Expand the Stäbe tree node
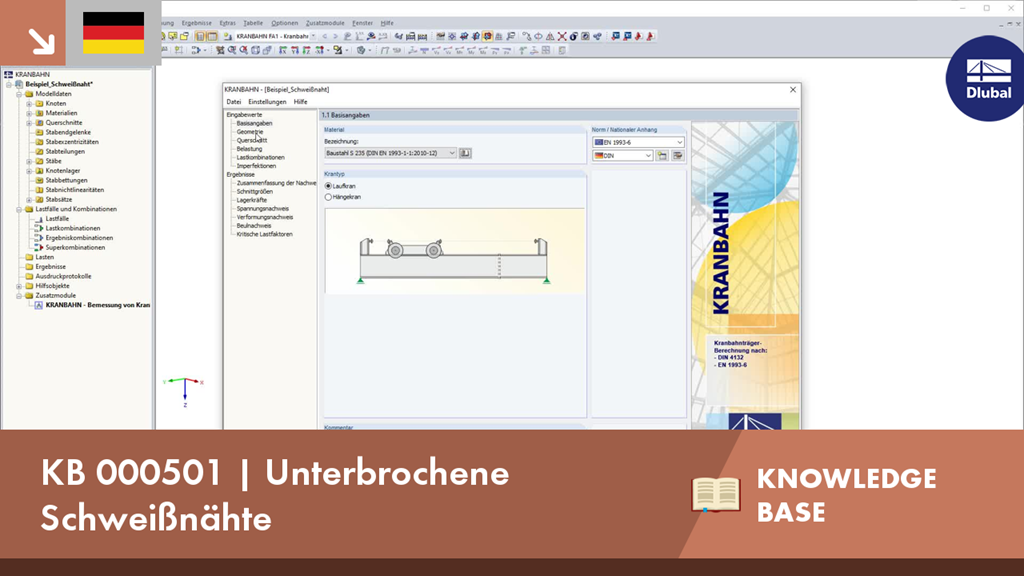1024x576 pixels. 29,161
